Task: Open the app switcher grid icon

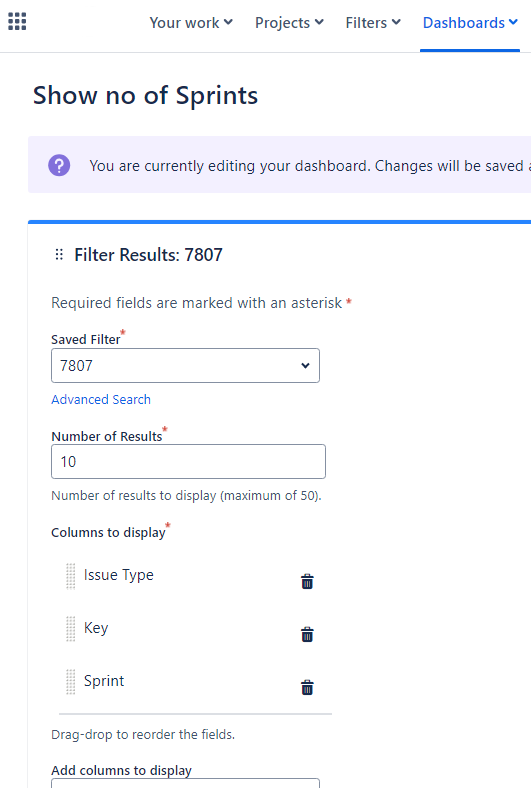Action: 17,22
